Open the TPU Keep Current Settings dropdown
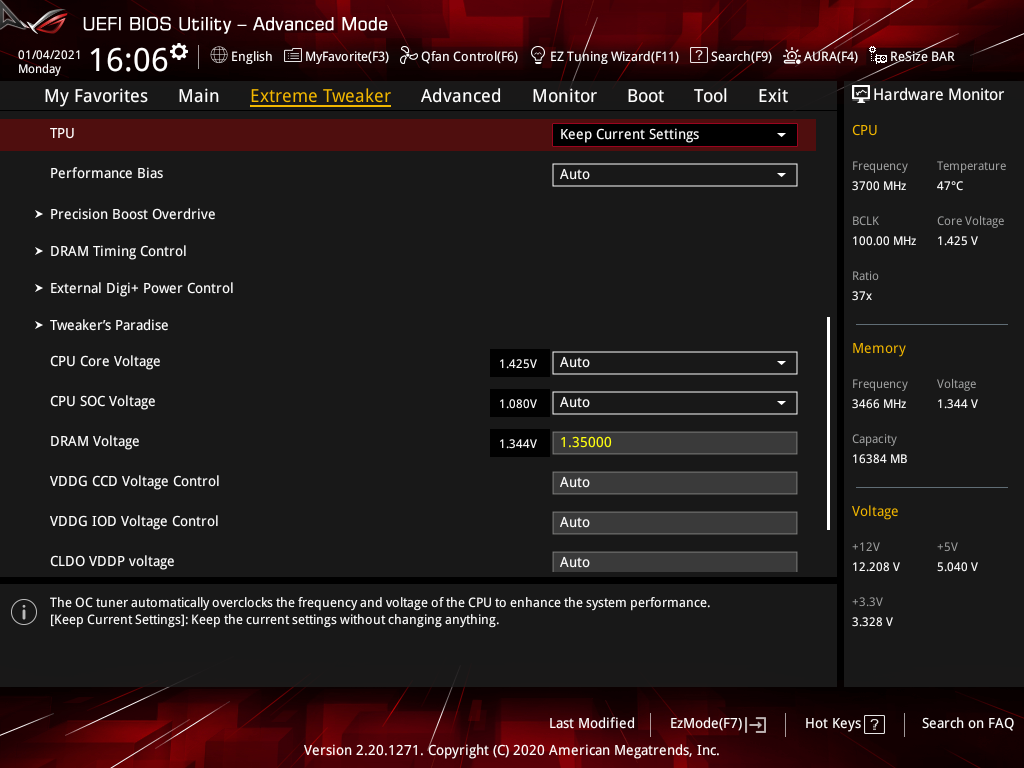Viewport: 1024px width, 768px height. pos(675,135)
